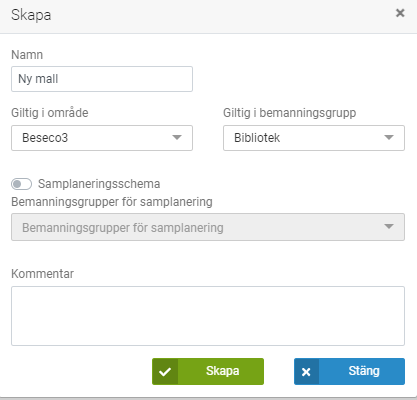Close the Skapa dialog with the X icon
This screenshot has height=400, width=417.
pos(400,13)
